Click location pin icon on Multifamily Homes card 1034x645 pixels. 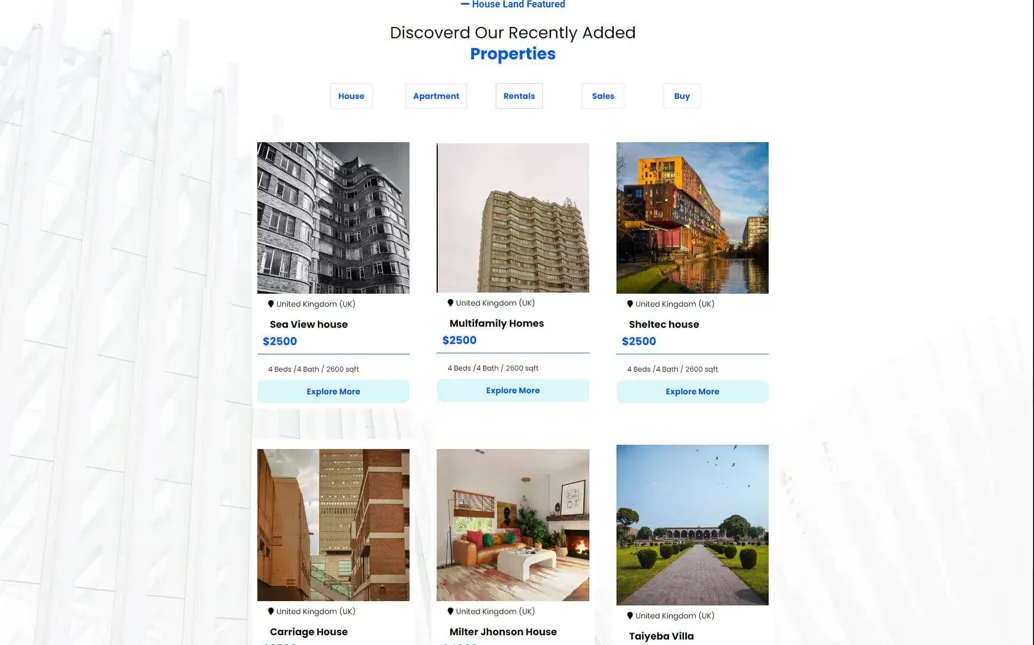(x=450, y=303)
